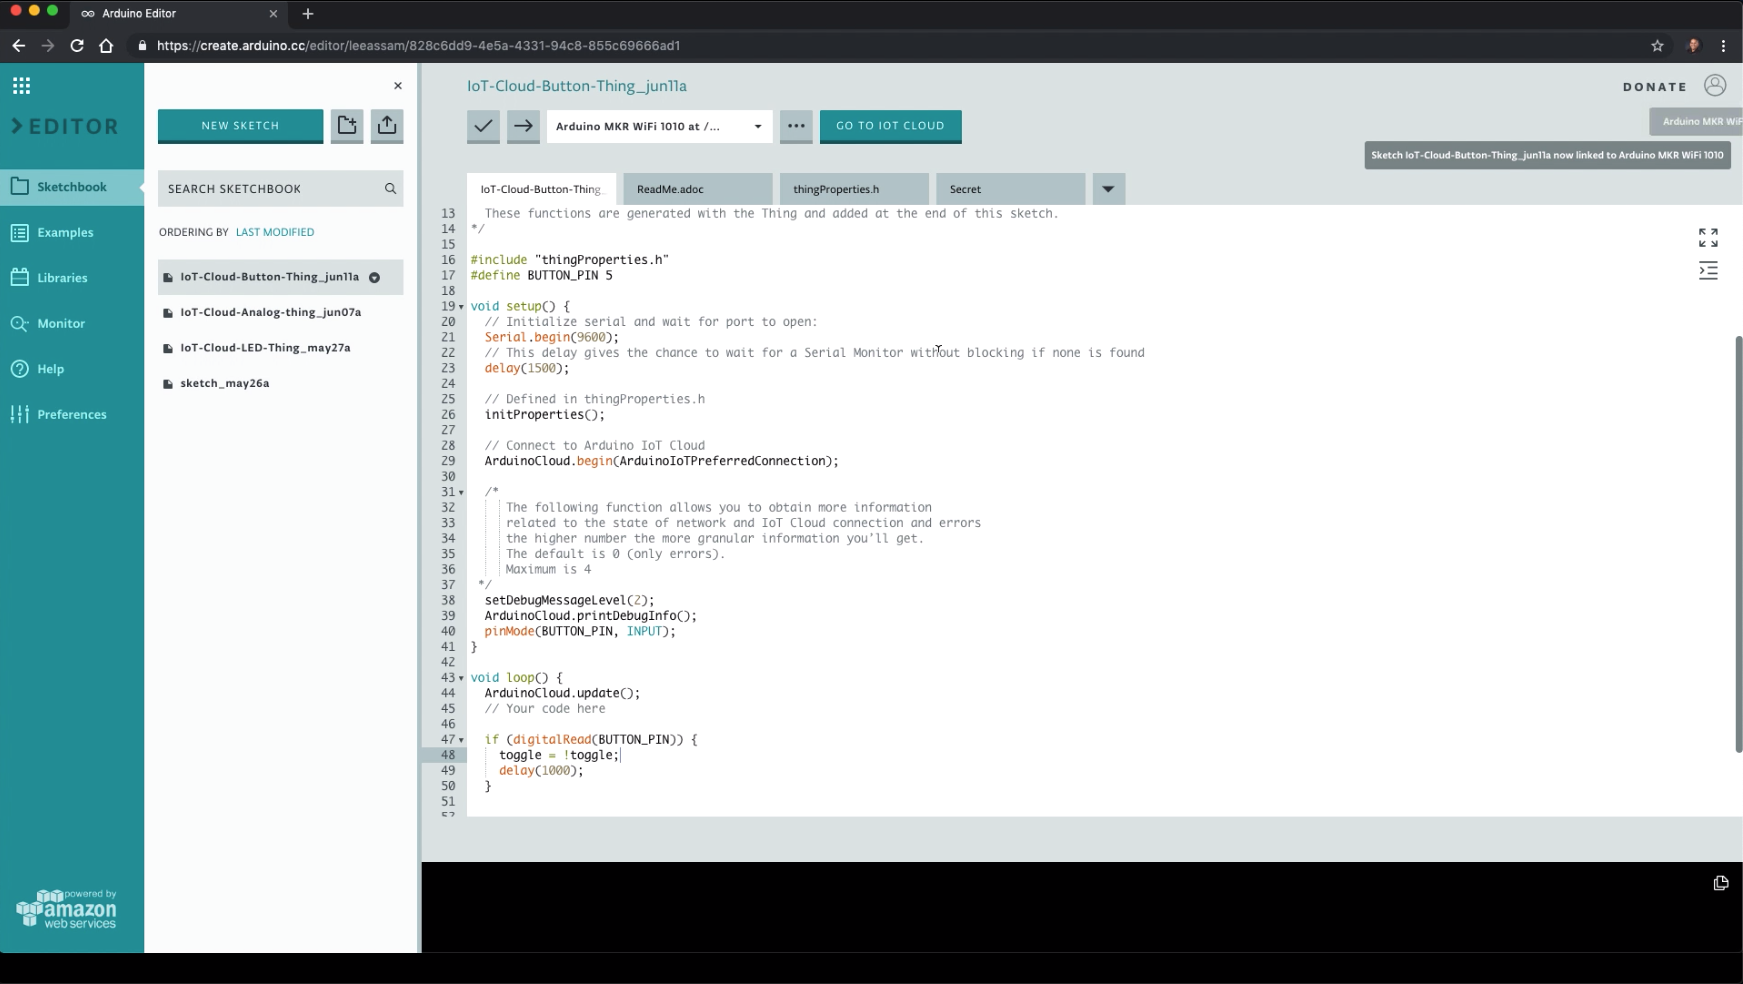Open the user profile avatar
This screenshot has width=1743, height=984.
coord(1715,86)
